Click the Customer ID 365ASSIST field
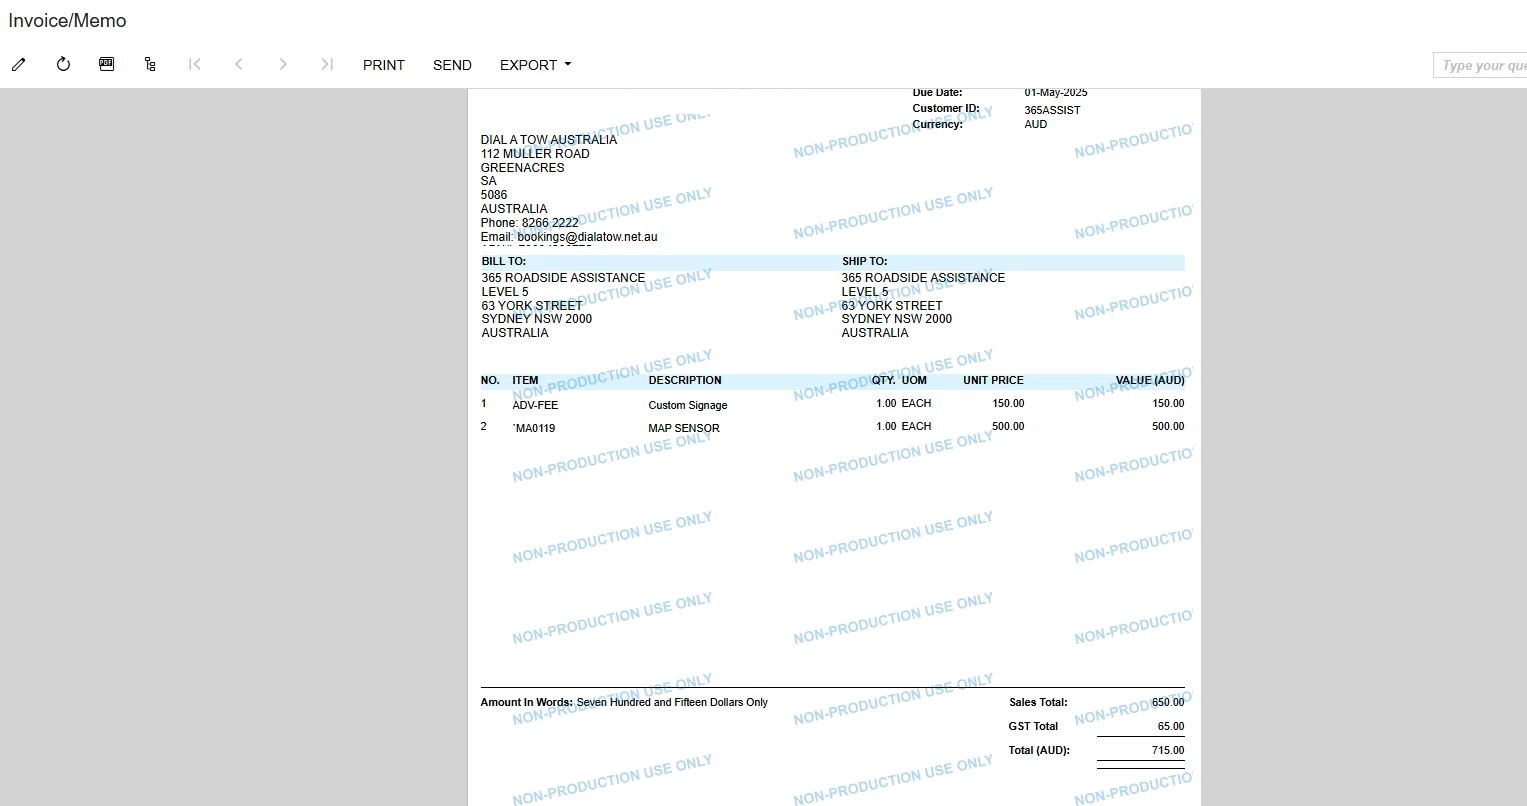 point(1051,110)
